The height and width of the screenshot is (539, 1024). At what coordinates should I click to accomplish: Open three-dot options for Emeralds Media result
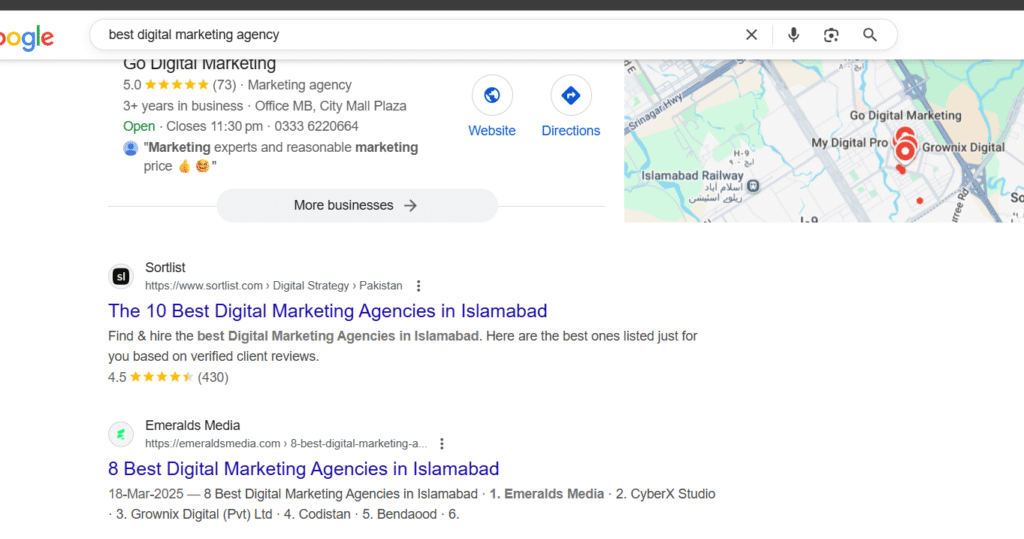tap(442, 444)
